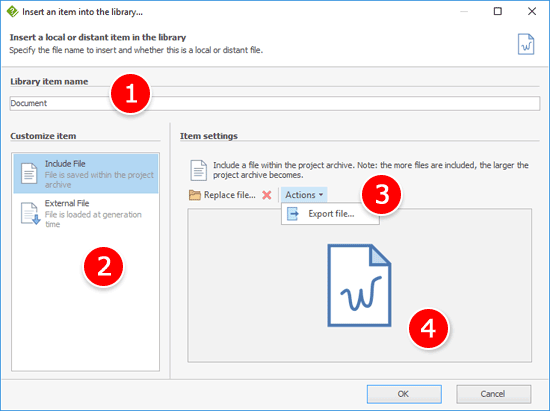
Task: Confirm with the OK button
Action: click(404, 394)
